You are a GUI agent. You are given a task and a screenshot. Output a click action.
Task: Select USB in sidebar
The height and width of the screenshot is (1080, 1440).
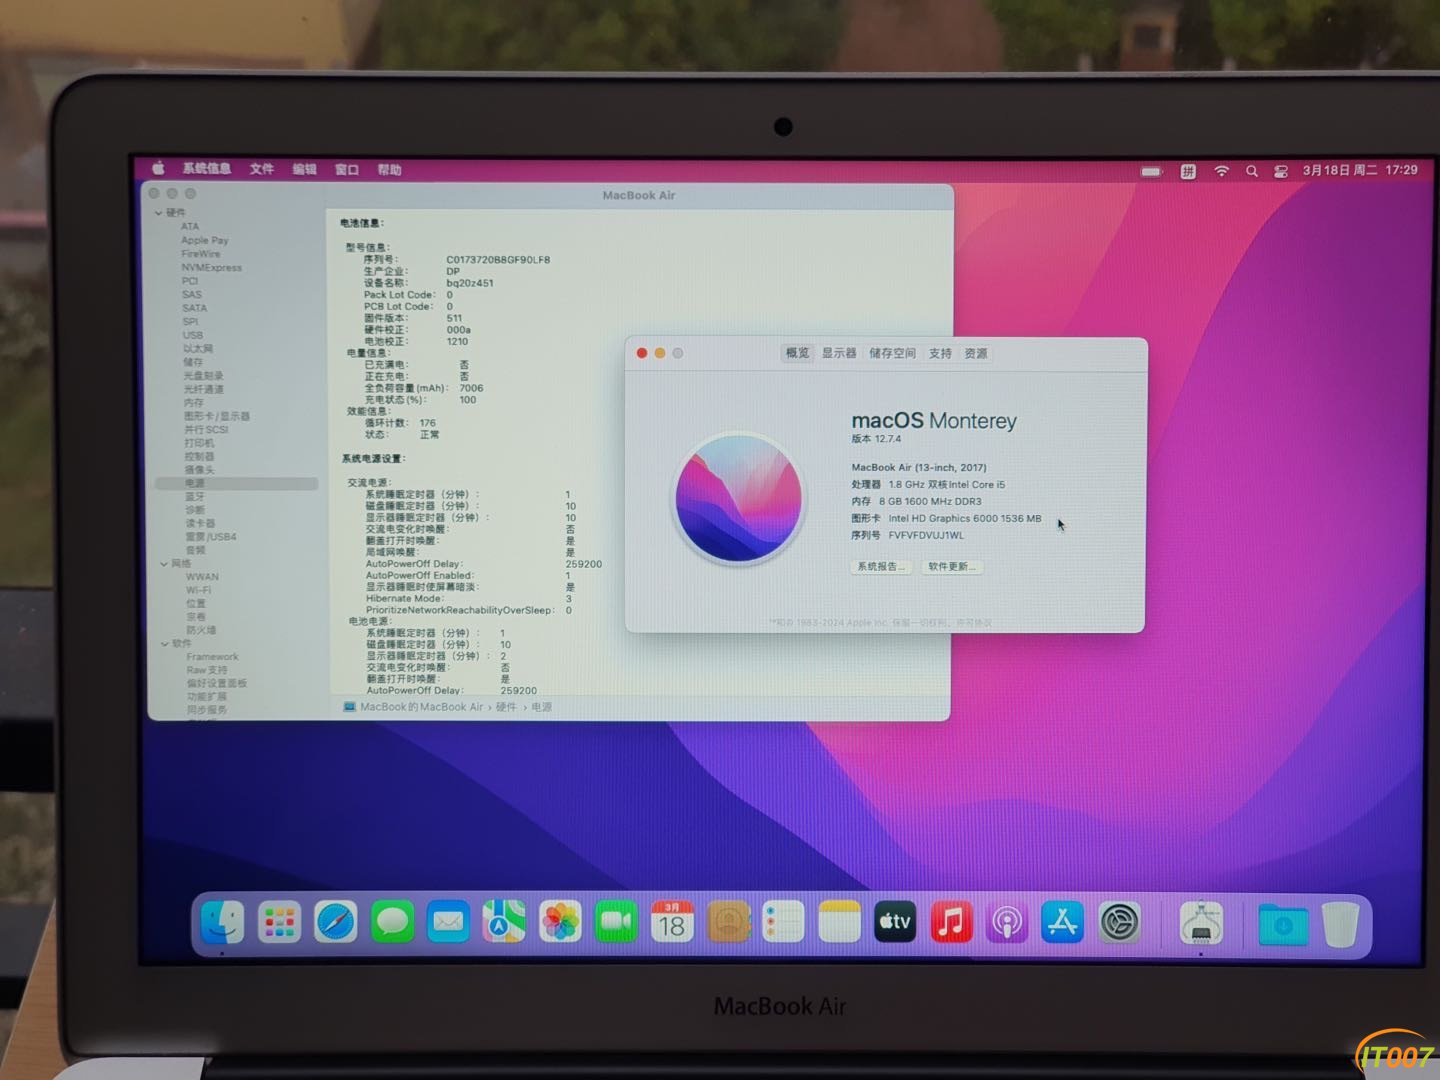(x=193, y=335)
